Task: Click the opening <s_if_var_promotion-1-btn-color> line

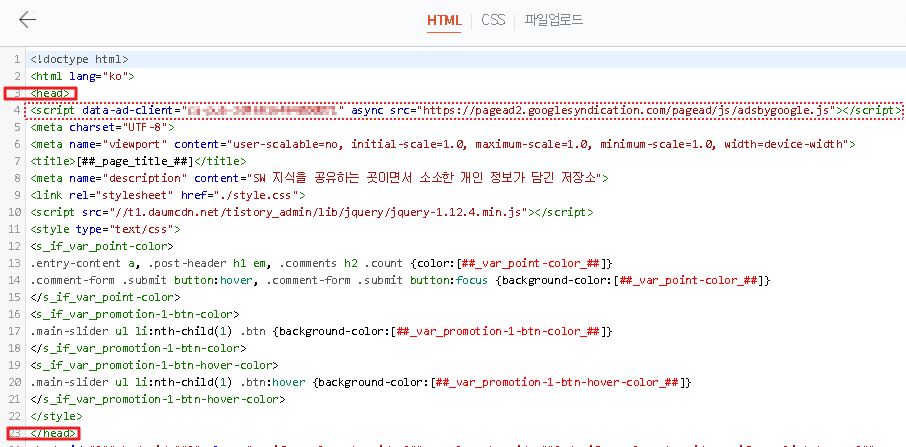Action: [x=135, y=314]
